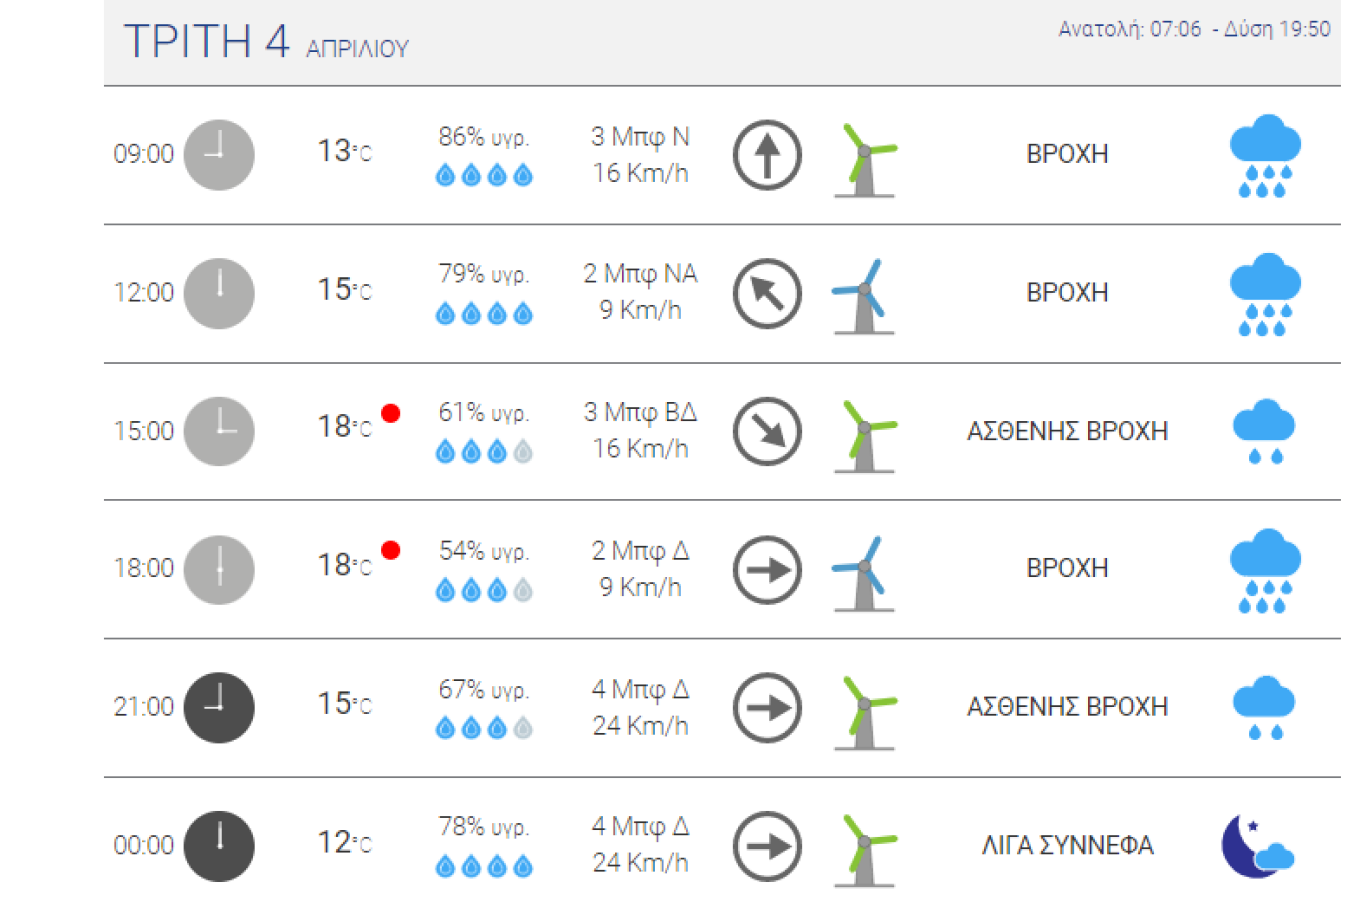Click the dark clock icon for 21:00
Viewport: 1360px width, 908px height.
(x=219, y=707)
